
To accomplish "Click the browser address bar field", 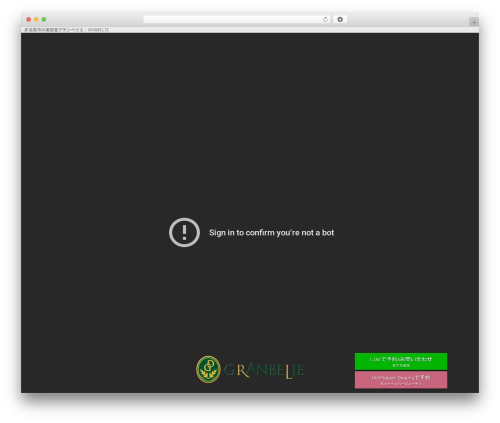I will tap(237, 19).
